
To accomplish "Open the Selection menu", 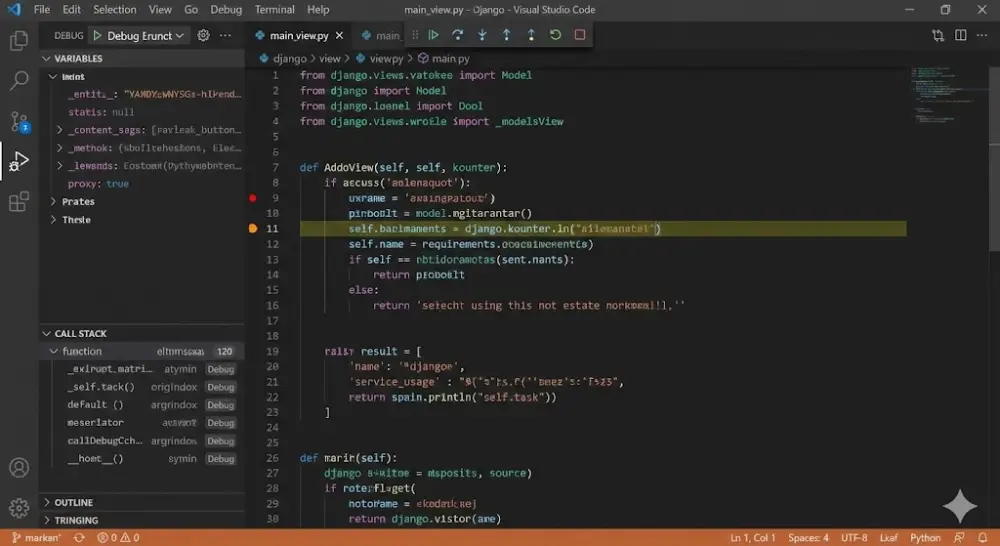I will (x=115, y=10).
